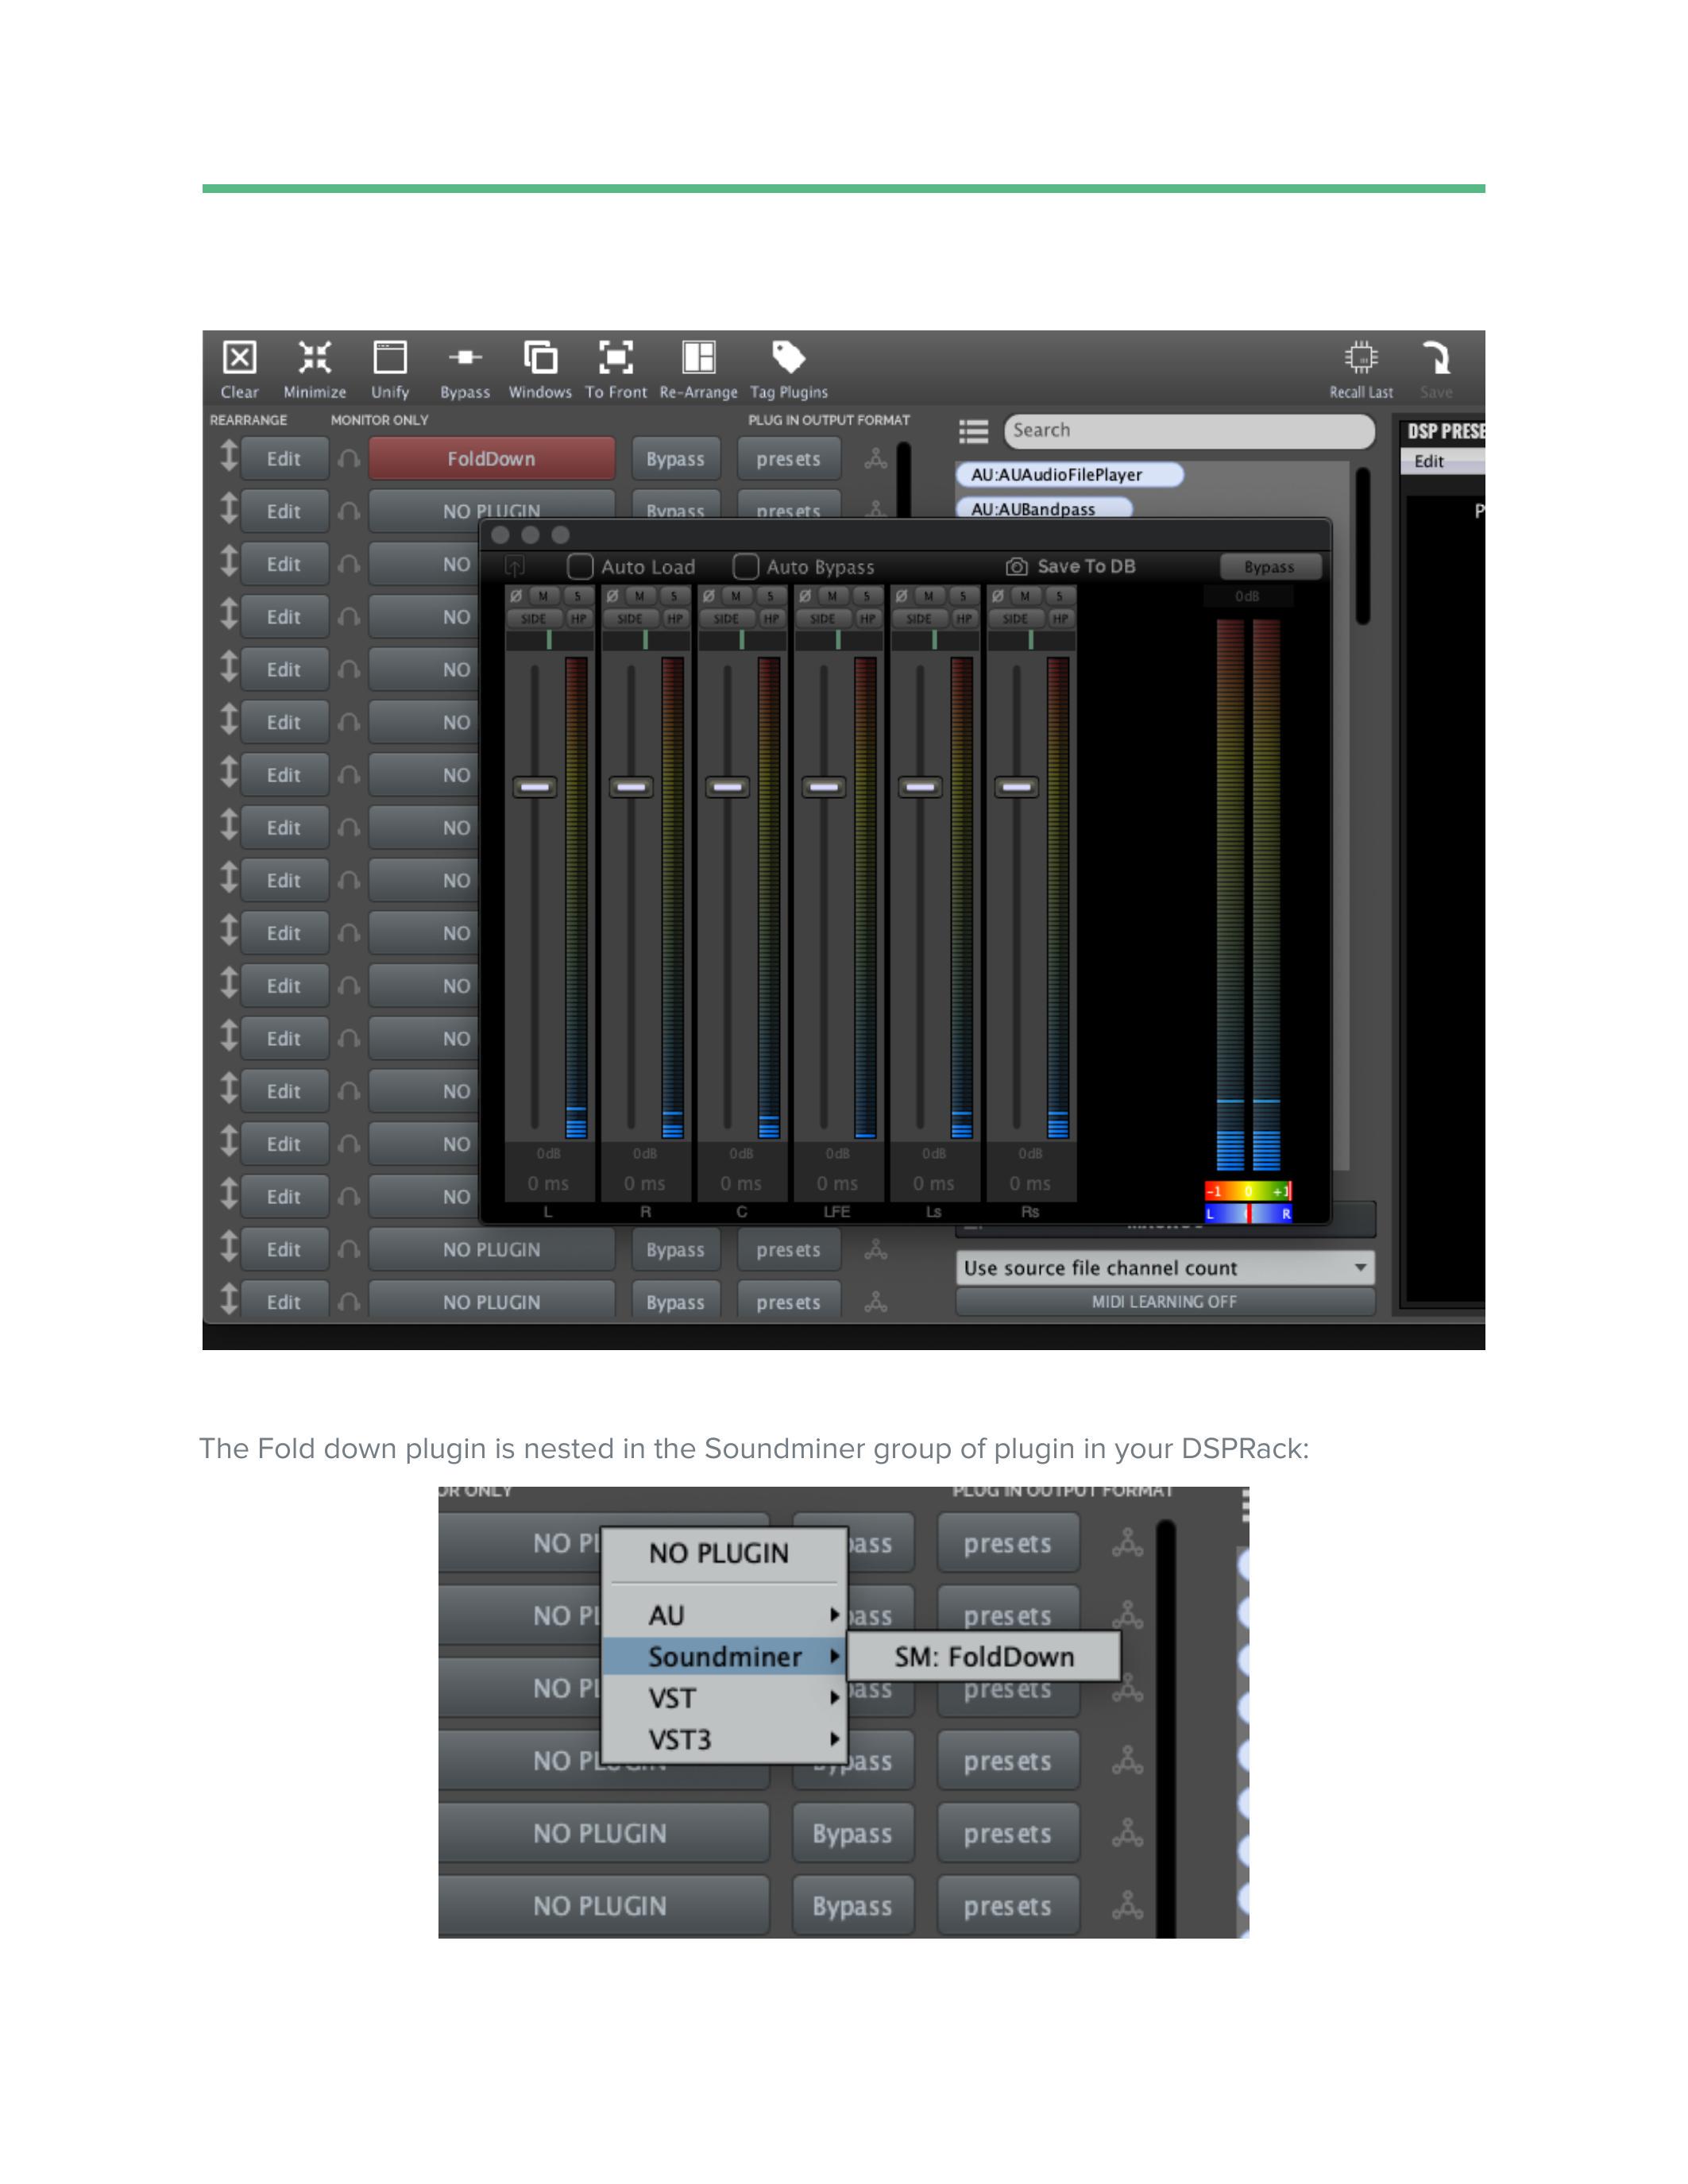Bring plugin windows To Front
Image resolution: width=1688 pixels, height=2184 pixels.
click(615, 358)
